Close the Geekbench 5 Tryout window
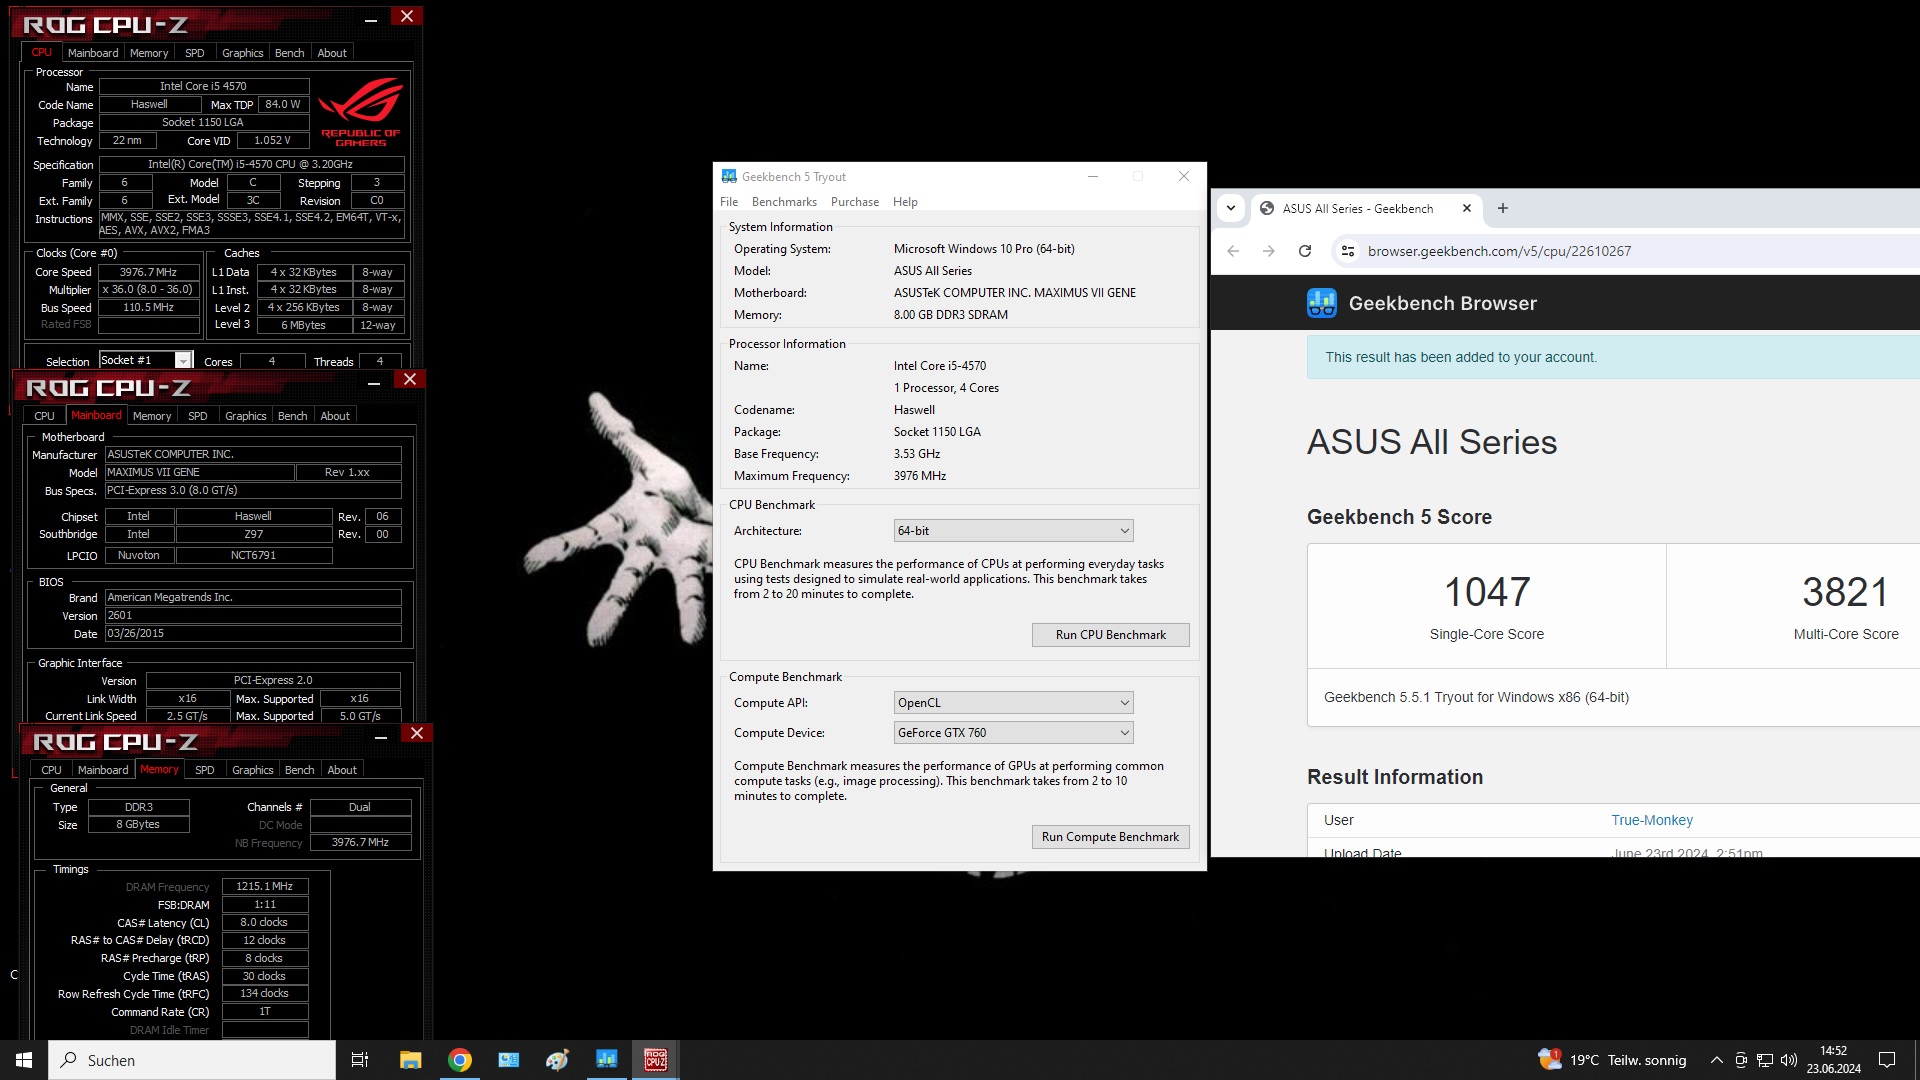The height and width of the screenshot is (1080, 1920). 1184,176
